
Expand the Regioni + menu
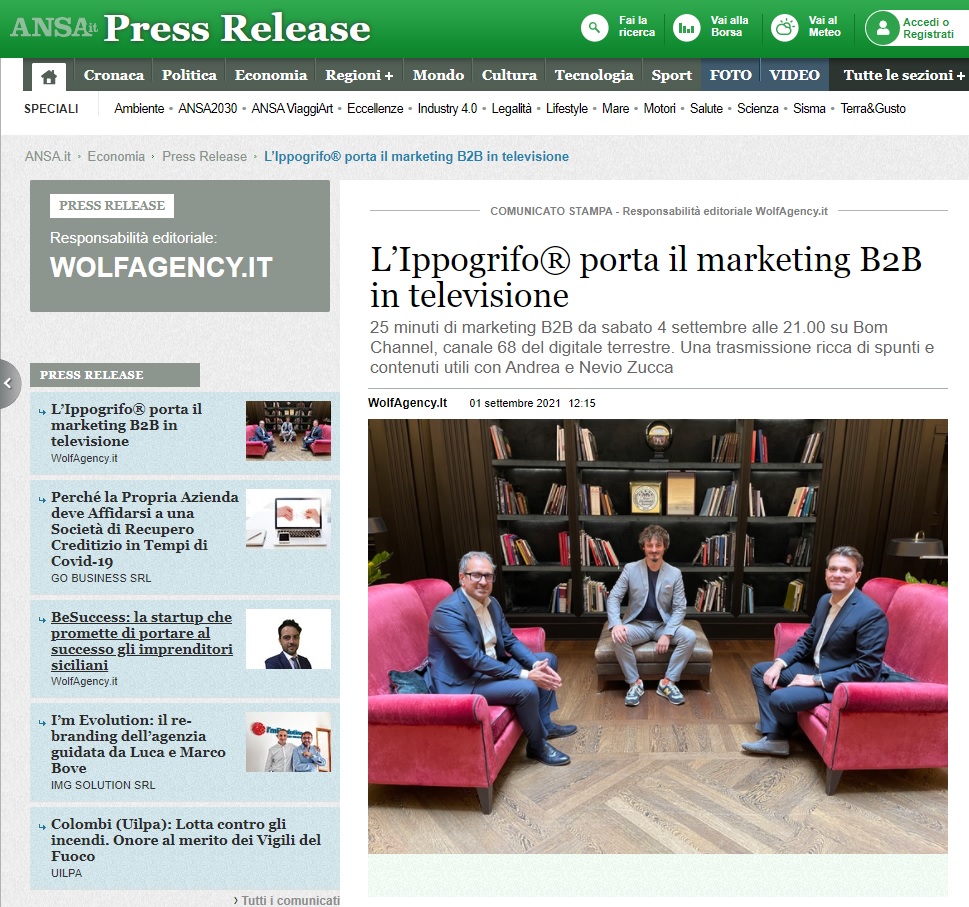pos(360,75)
